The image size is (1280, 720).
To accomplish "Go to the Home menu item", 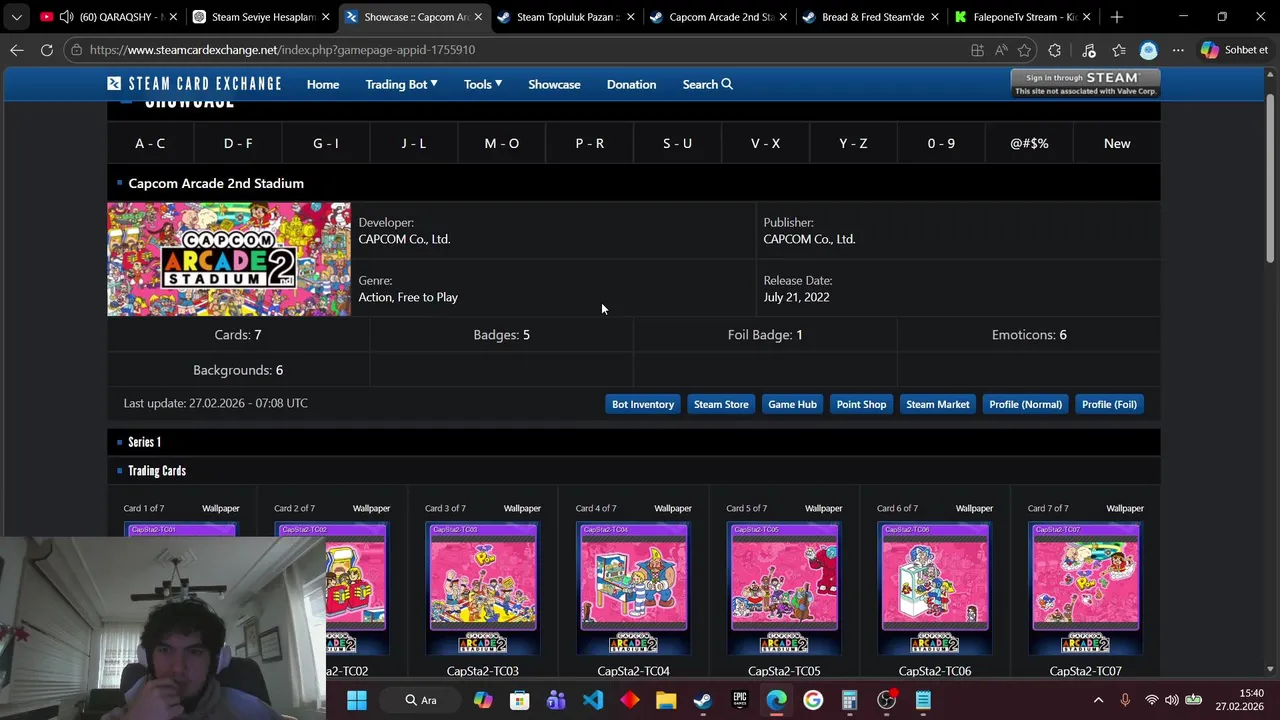I will point(323,84).
